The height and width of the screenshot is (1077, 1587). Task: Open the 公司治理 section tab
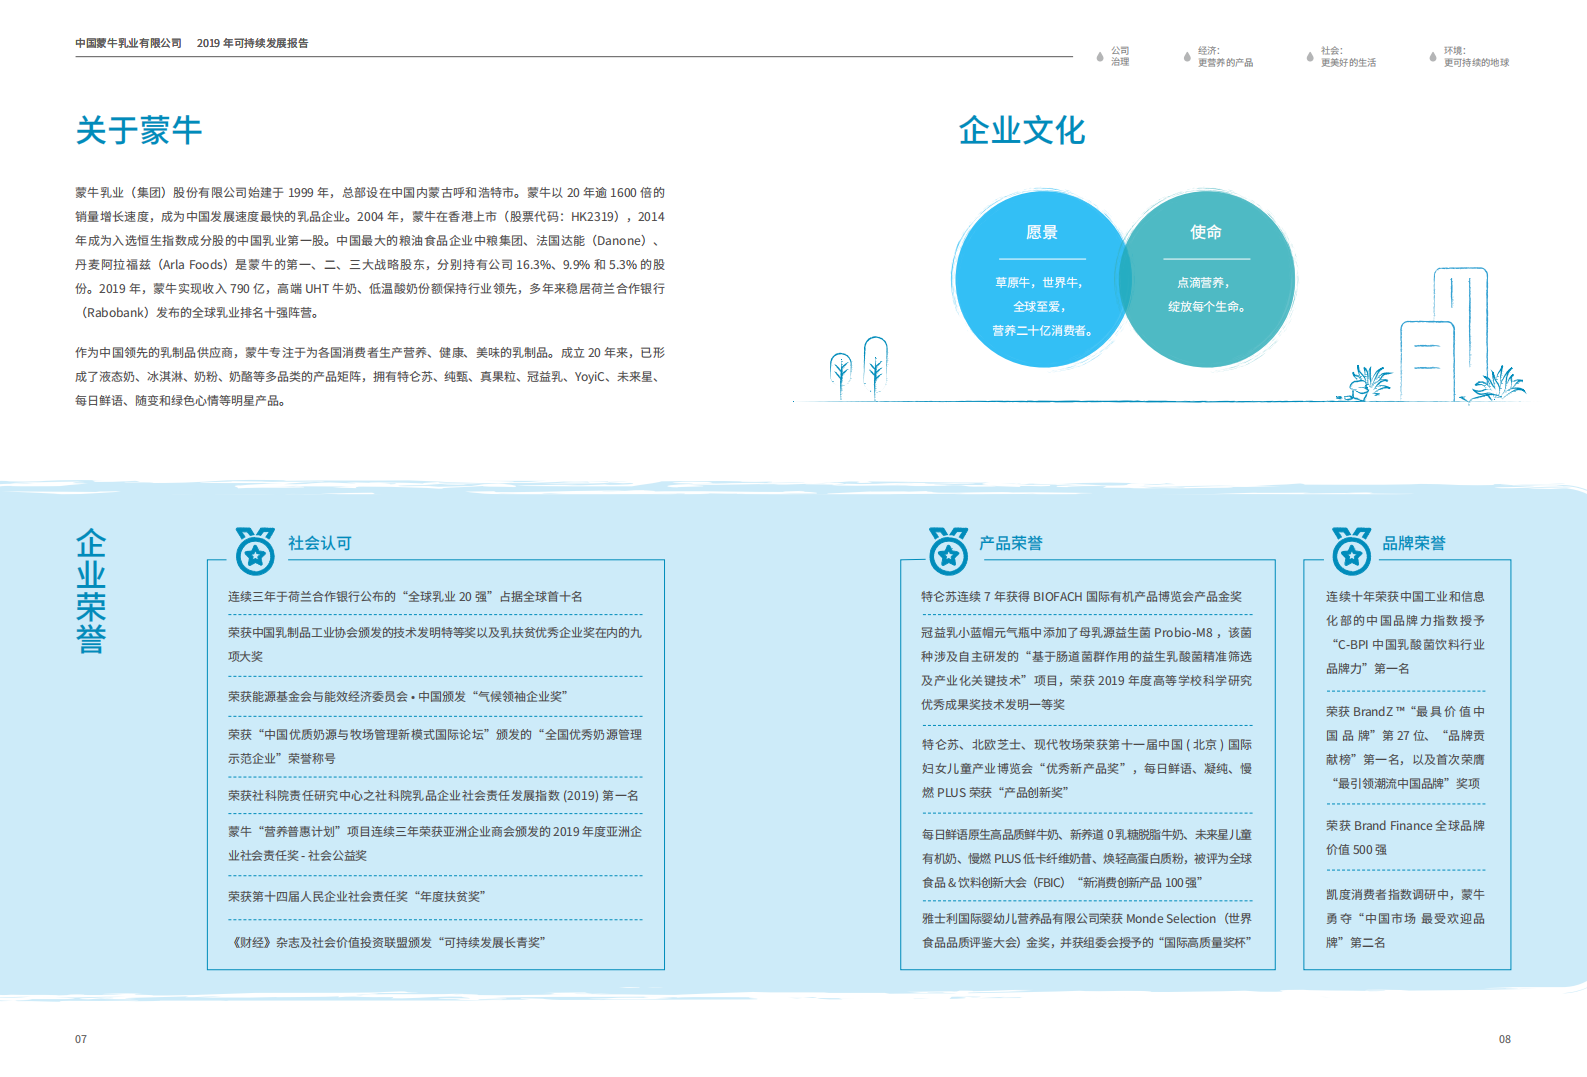click(1120, 56)
